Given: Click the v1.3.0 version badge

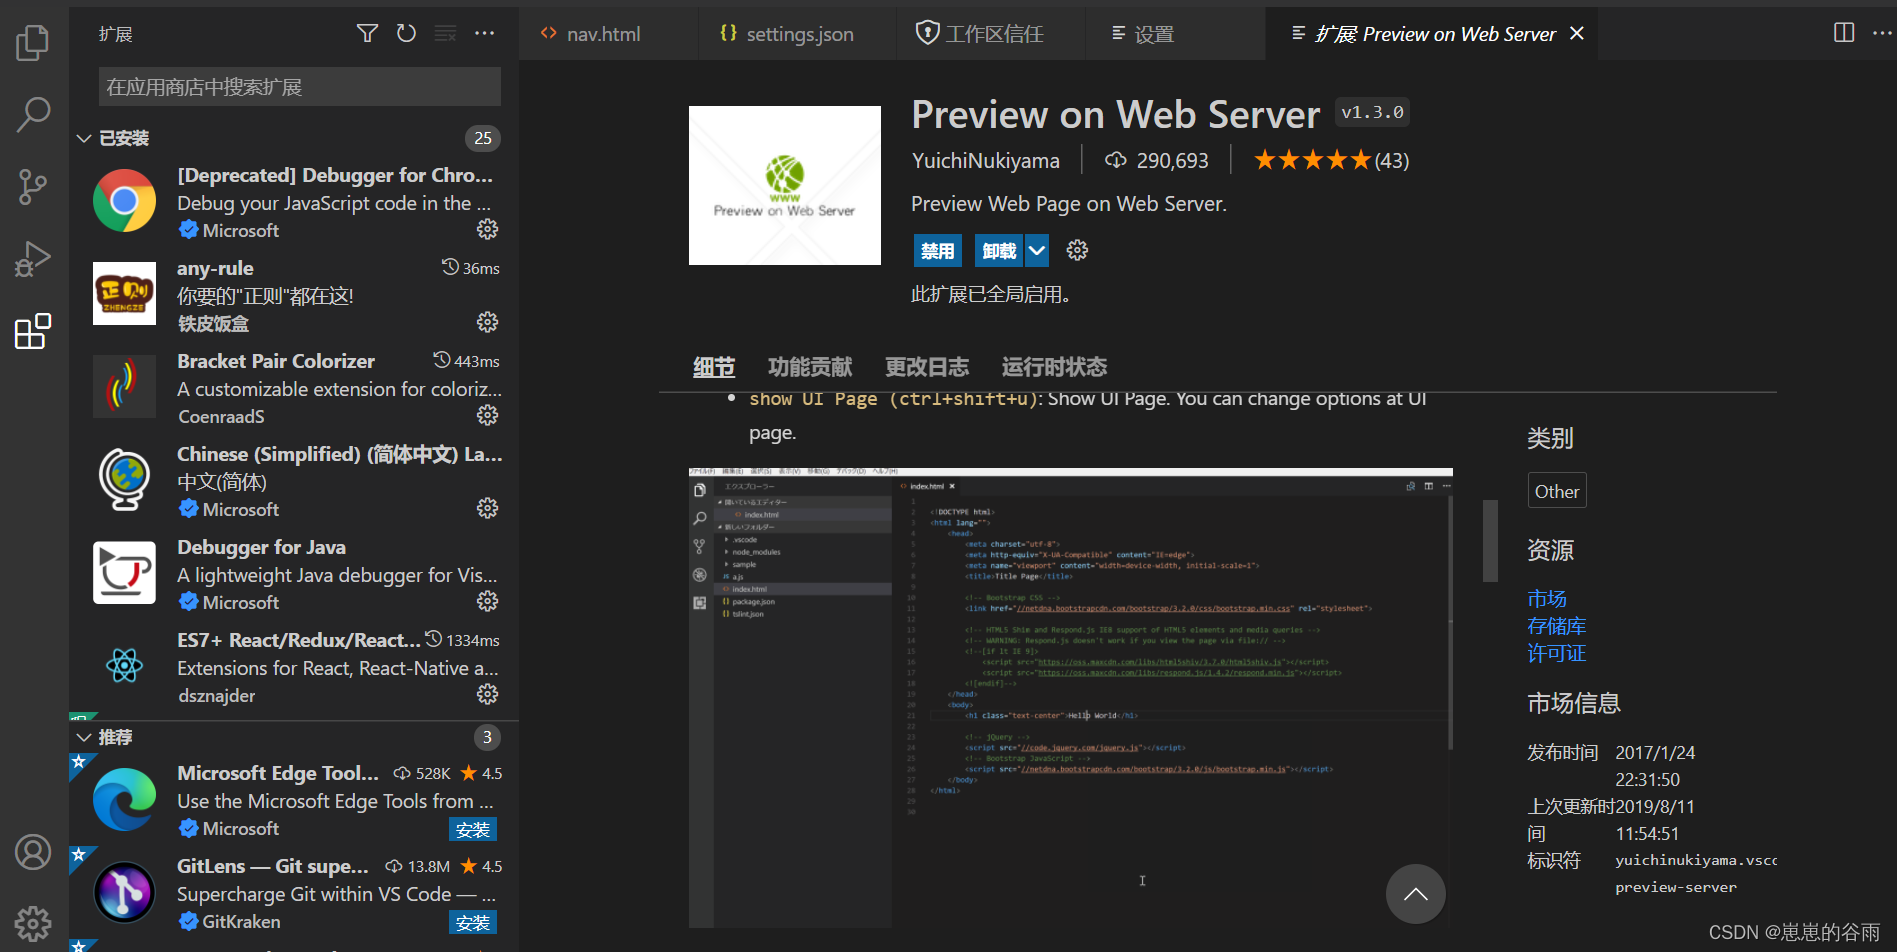Looking at the screenshot, I should coord(1372,113).
